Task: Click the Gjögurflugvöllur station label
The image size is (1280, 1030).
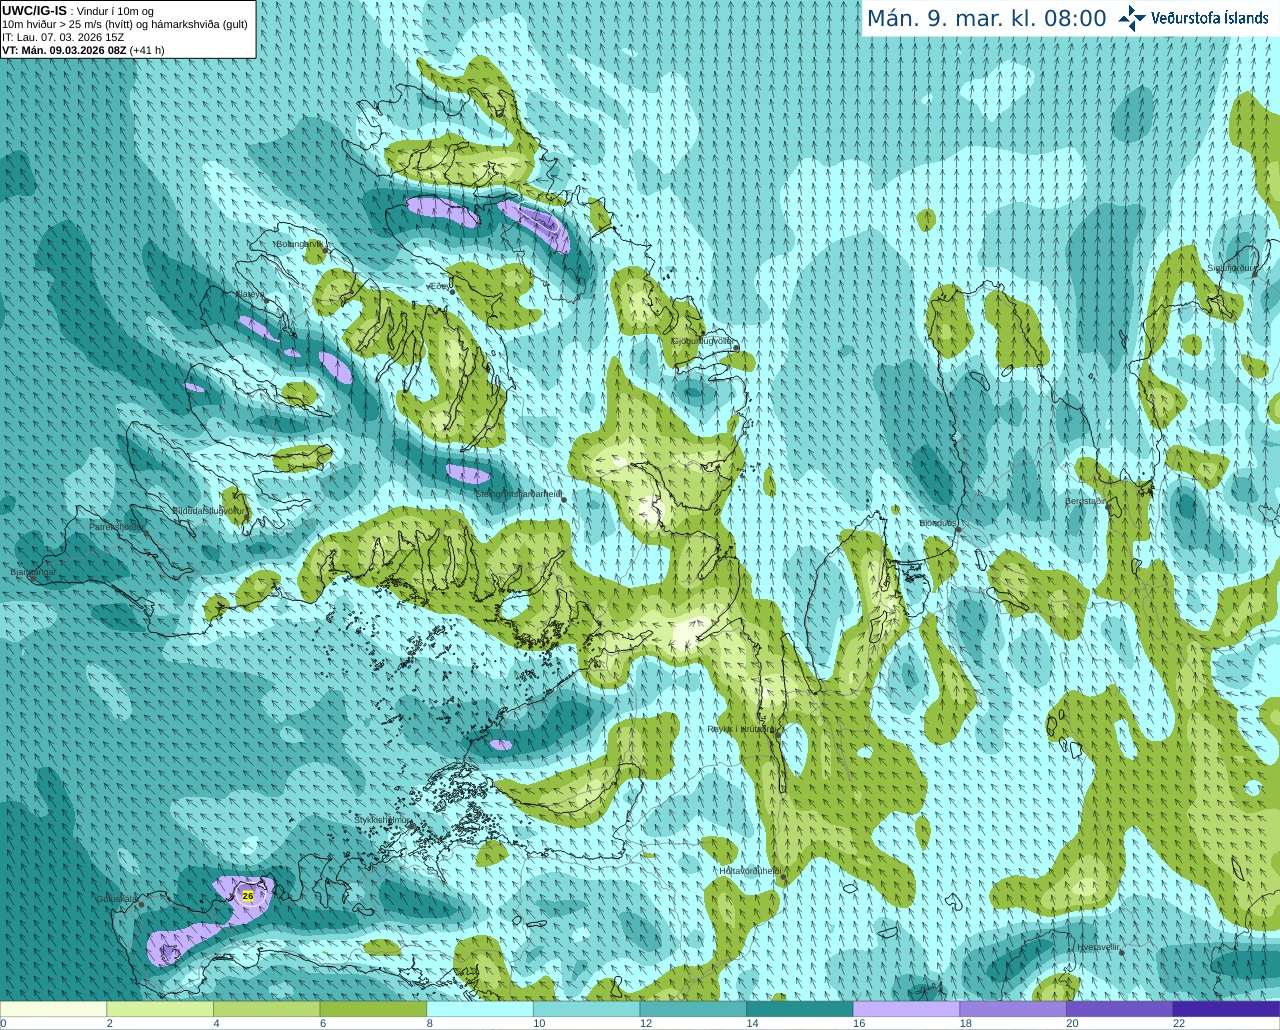Action: tap(702, 341)
